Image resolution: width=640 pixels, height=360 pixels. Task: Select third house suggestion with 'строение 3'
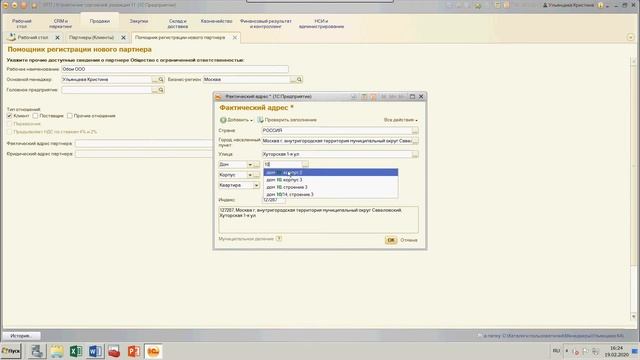tap(331, 187)
